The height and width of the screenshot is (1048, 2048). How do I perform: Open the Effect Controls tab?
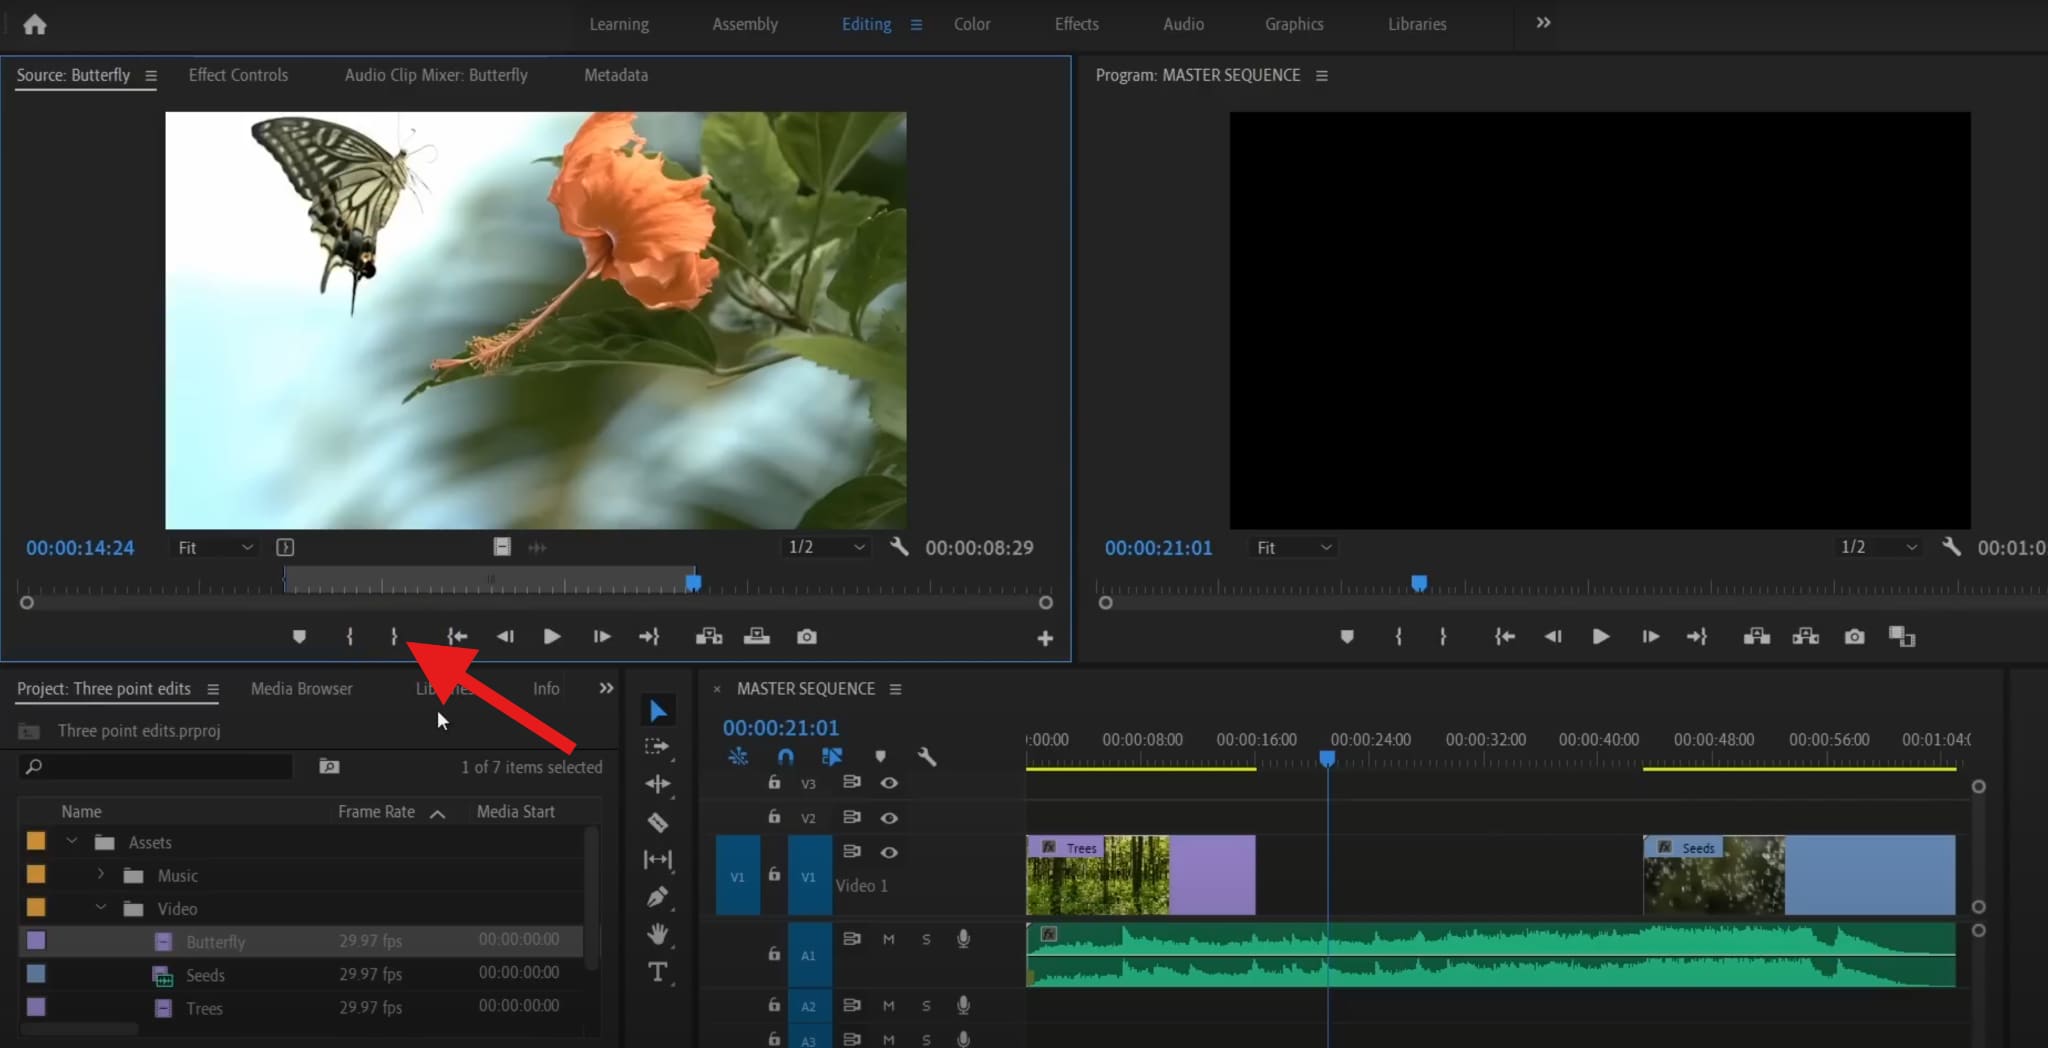point(238,75)
